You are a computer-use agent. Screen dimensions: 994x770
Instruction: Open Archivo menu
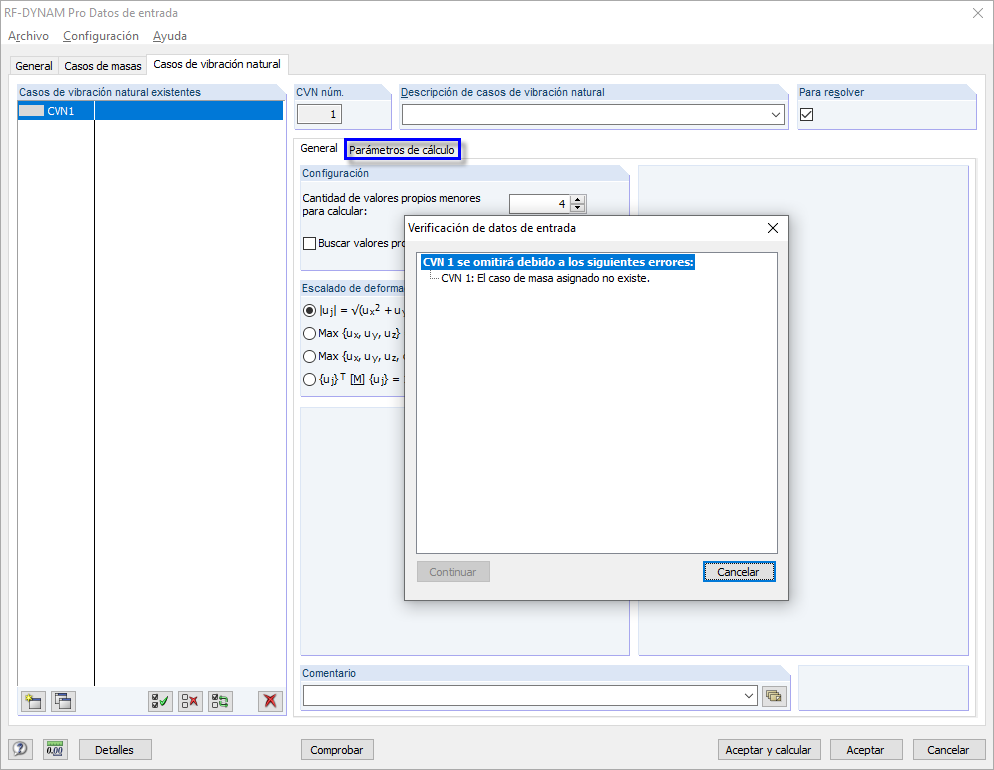(29, 36)
